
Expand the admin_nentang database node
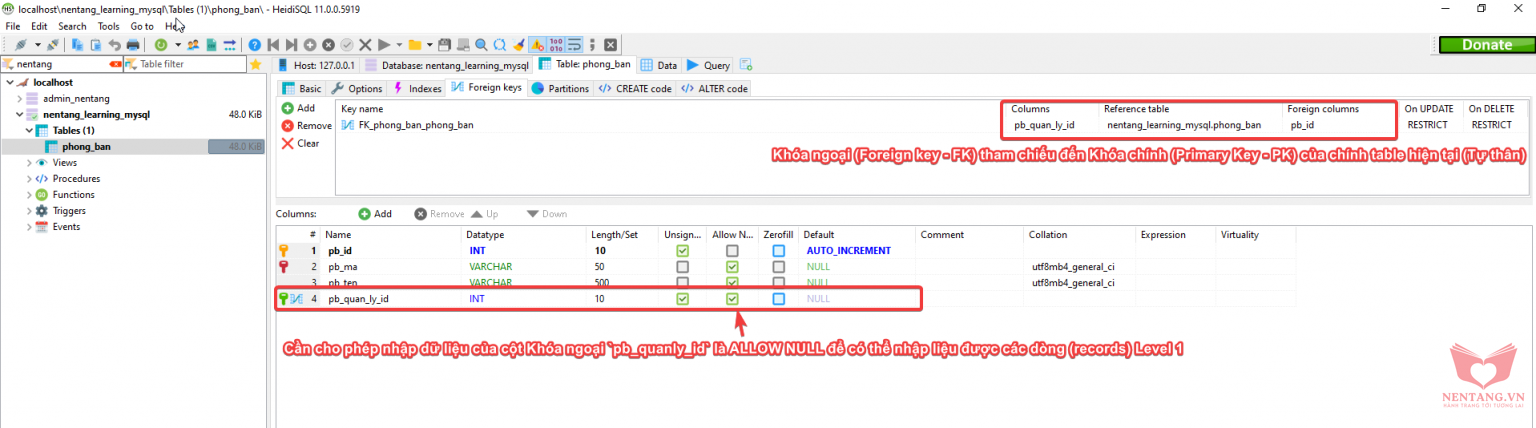click(x=19, y=99)
